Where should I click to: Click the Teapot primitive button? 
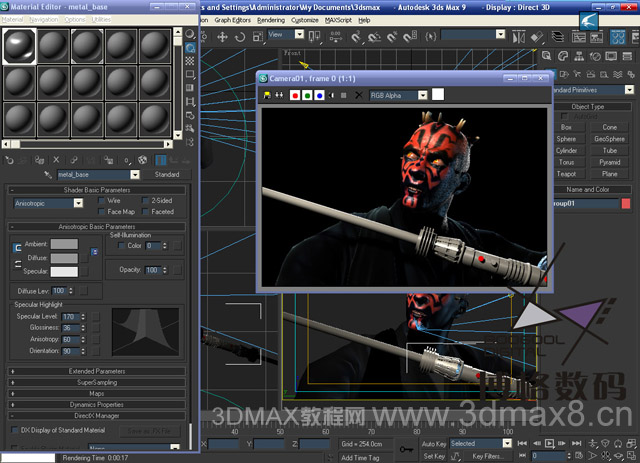(567, 173)
